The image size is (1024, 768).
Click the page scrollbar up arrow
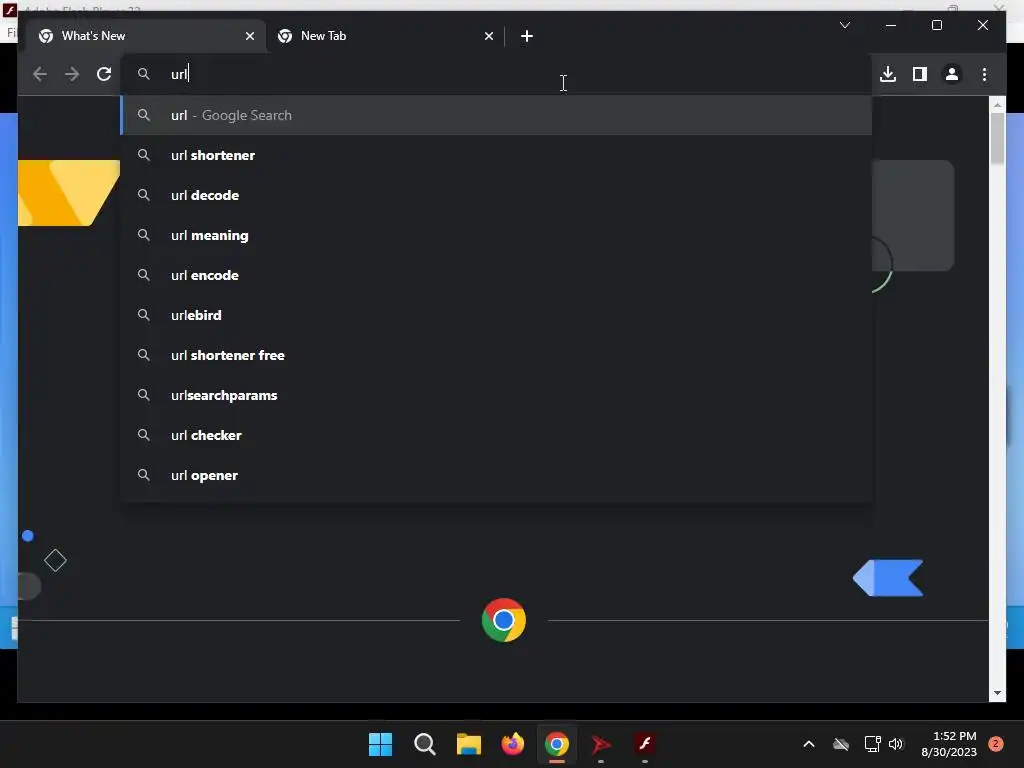997,104
